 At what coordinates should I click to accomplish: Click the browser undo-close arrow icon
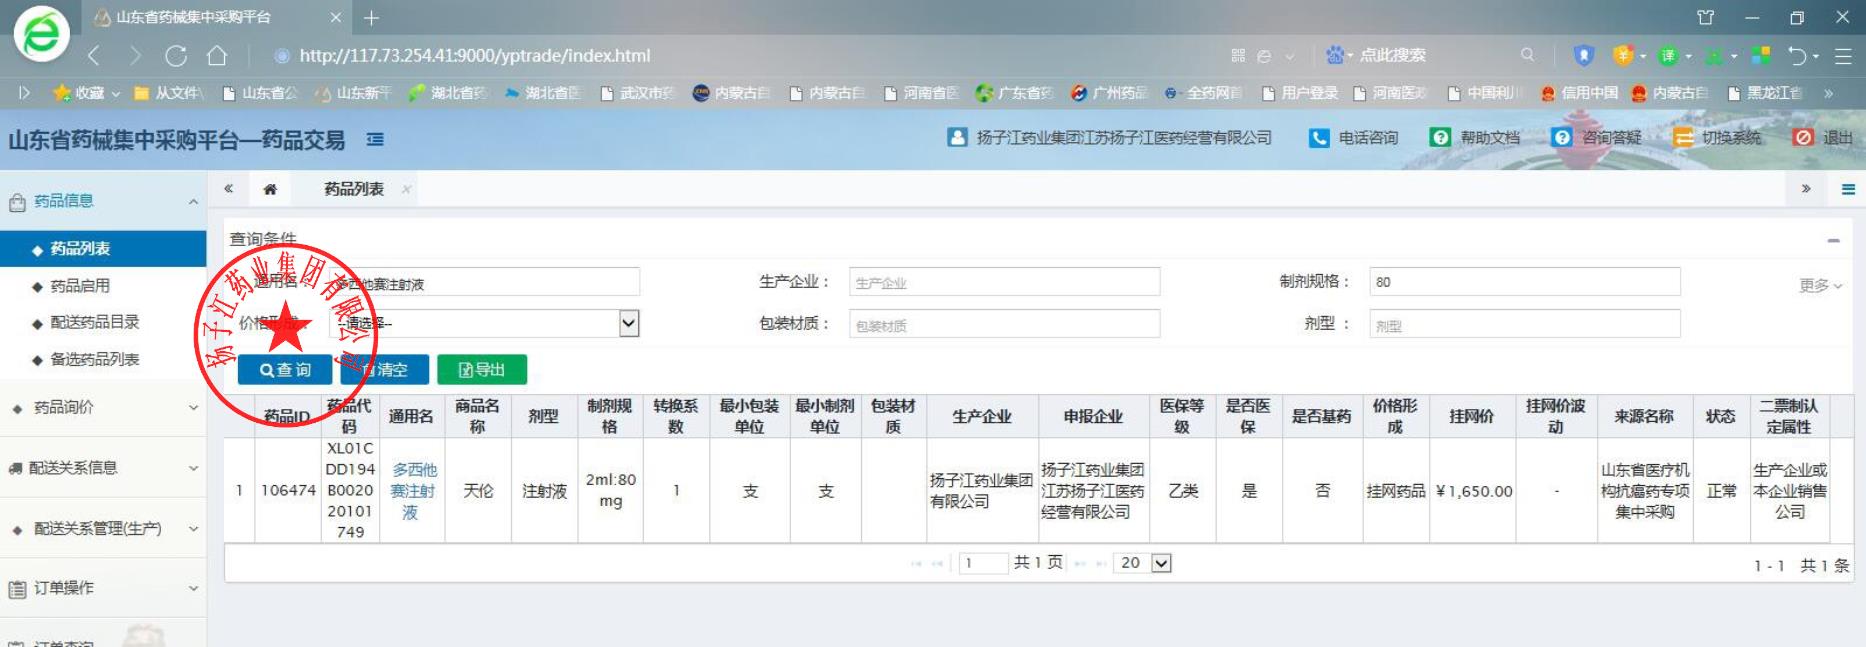click(x=1798, y=56)
